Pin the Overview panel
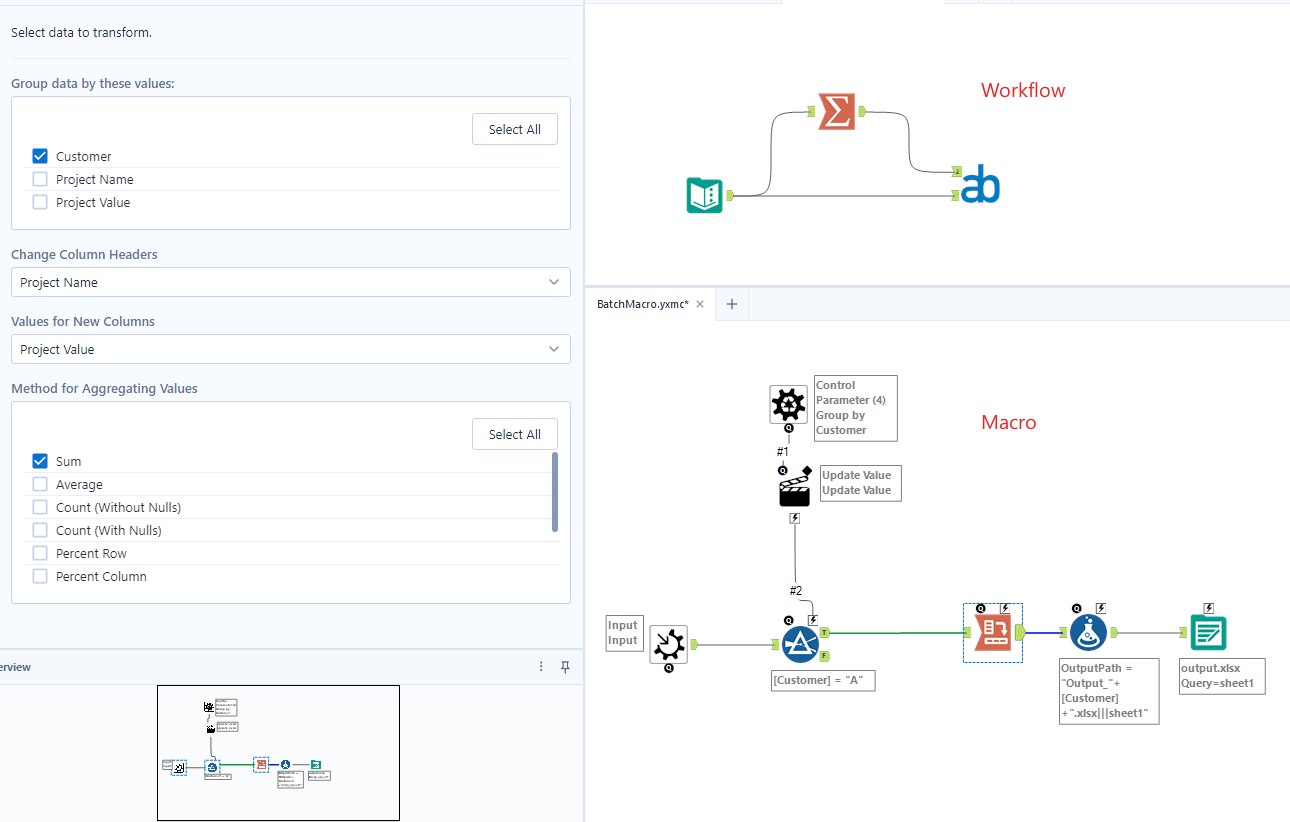The image size is (1290, 822). [565, 666]
